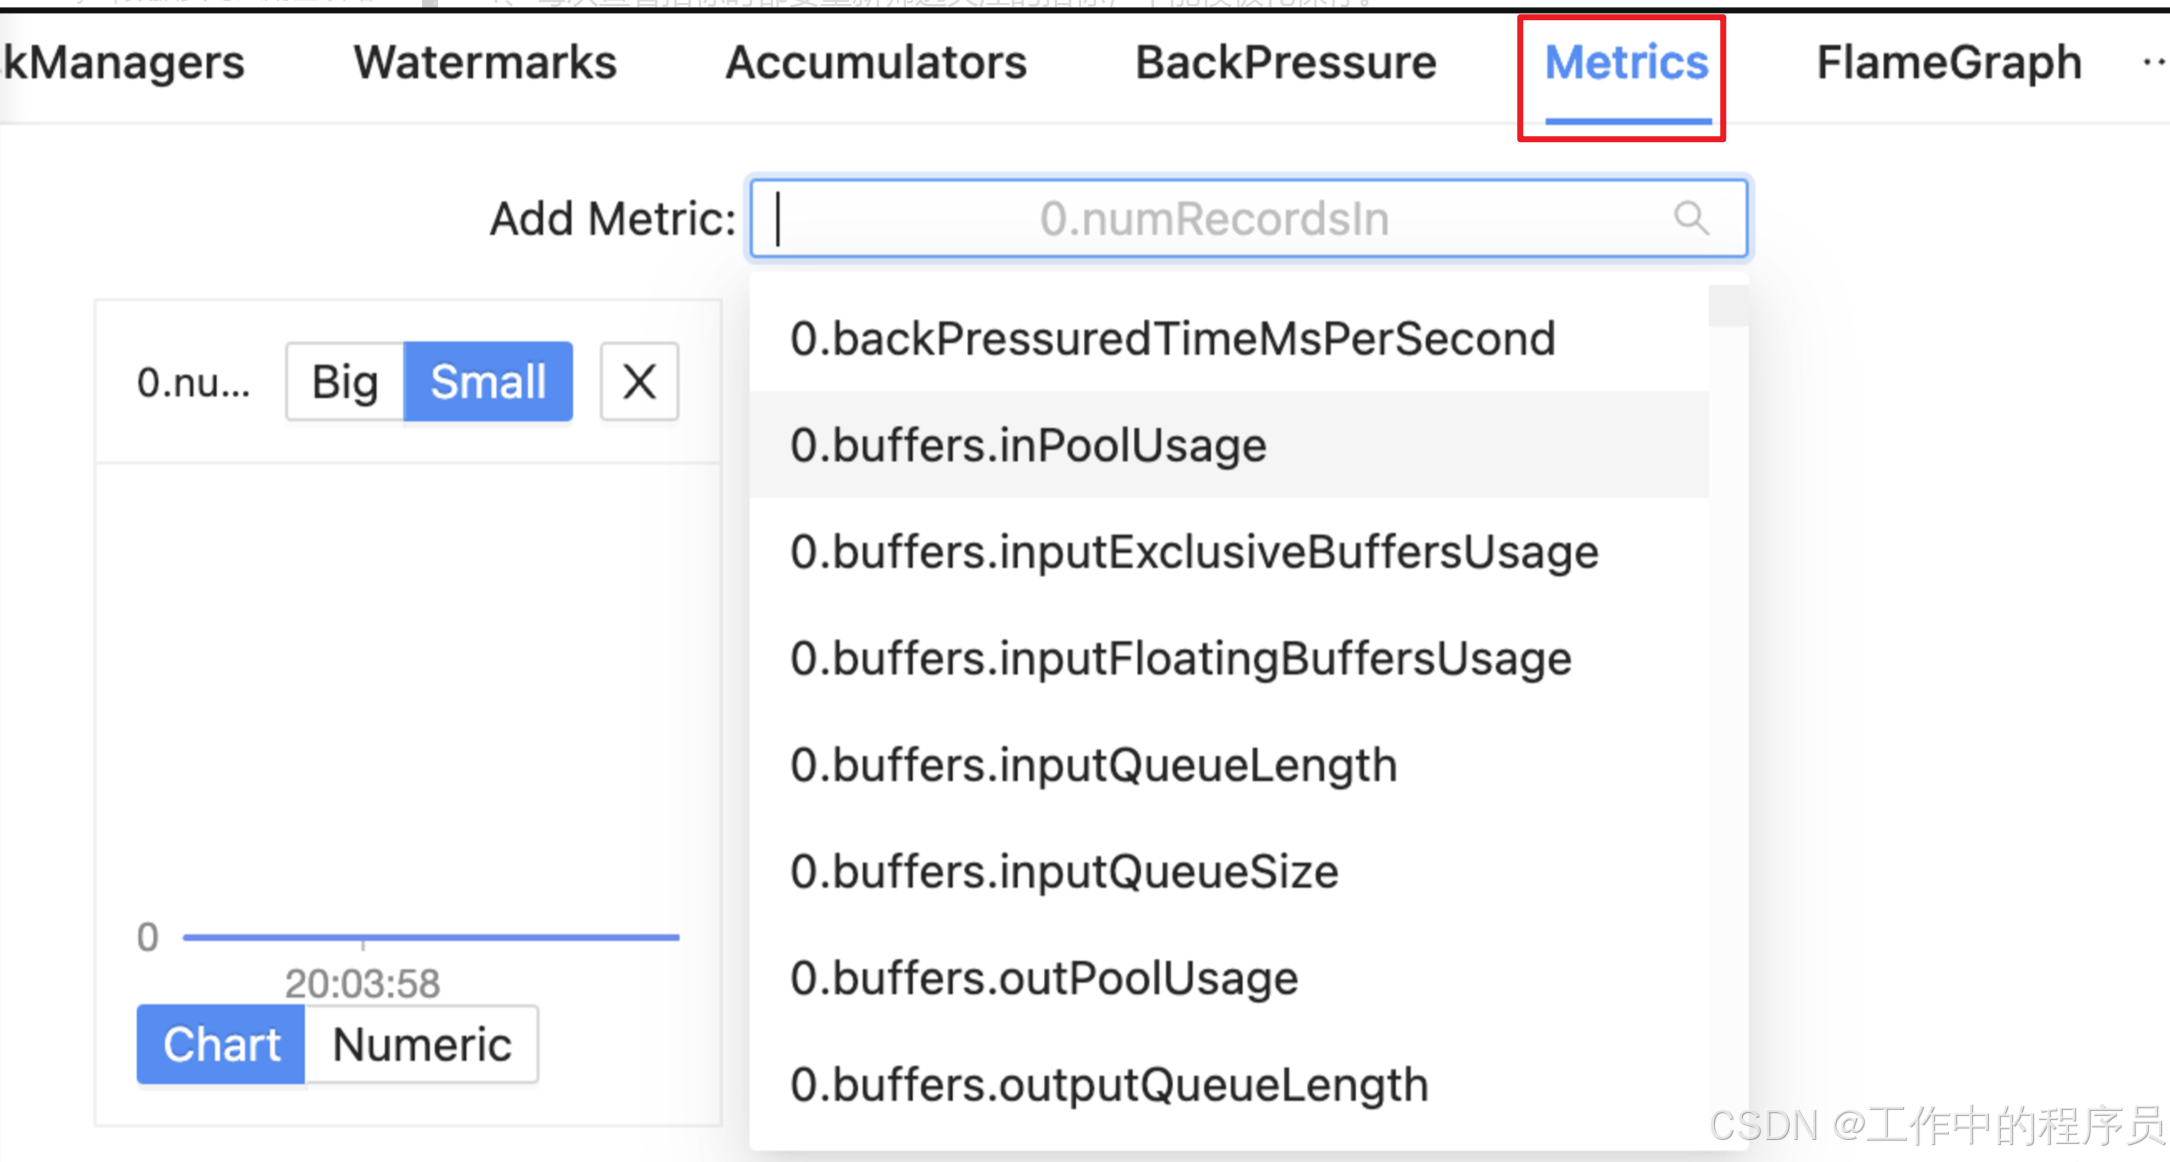Screen dimensions: 2170x1162
Task: Set chart size to Small
Action: point(488,381)
